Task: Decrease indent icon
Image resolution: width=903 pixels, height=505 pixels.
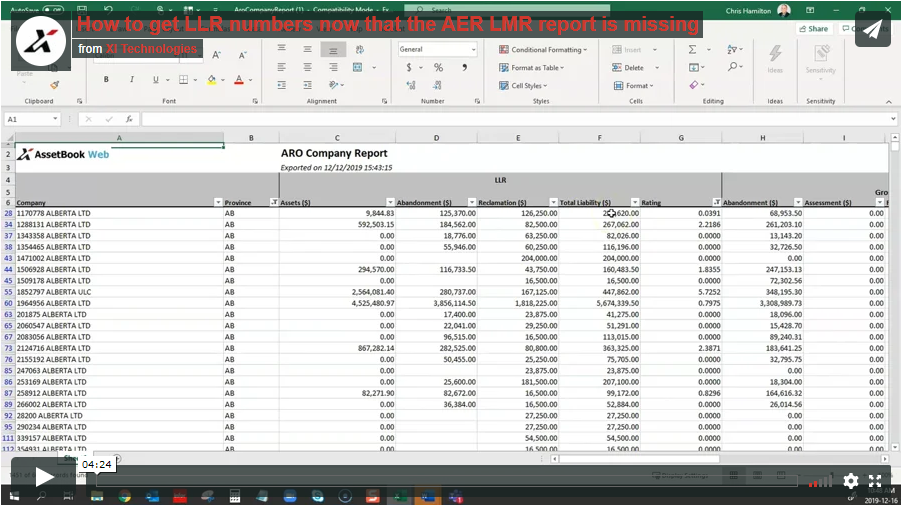Action: [x=282, y=85]
